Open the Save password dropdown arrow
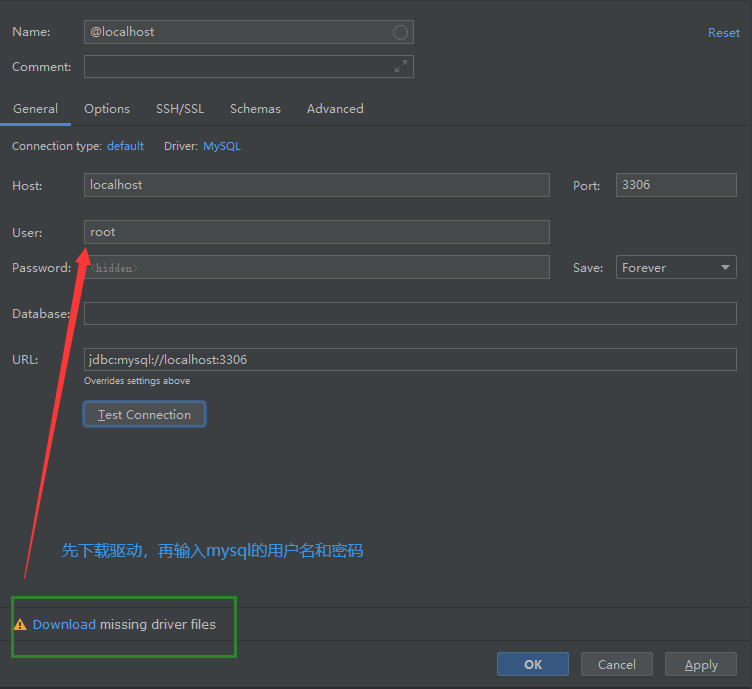The height and width of the screenshot is (689, 752). pos(725,268)
